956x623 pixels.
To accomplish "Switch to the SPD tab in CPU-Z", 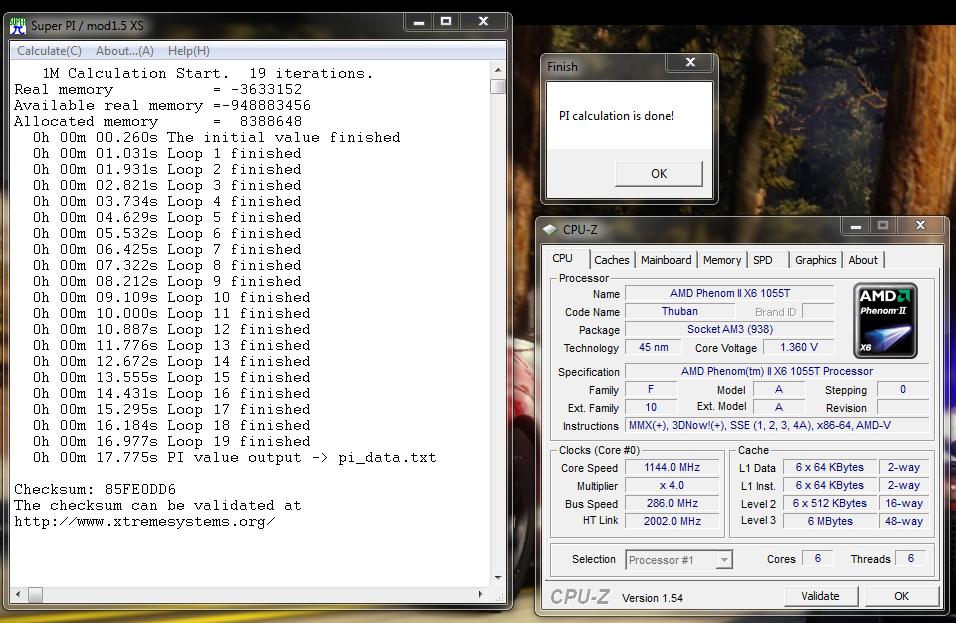I will [763, 260].
